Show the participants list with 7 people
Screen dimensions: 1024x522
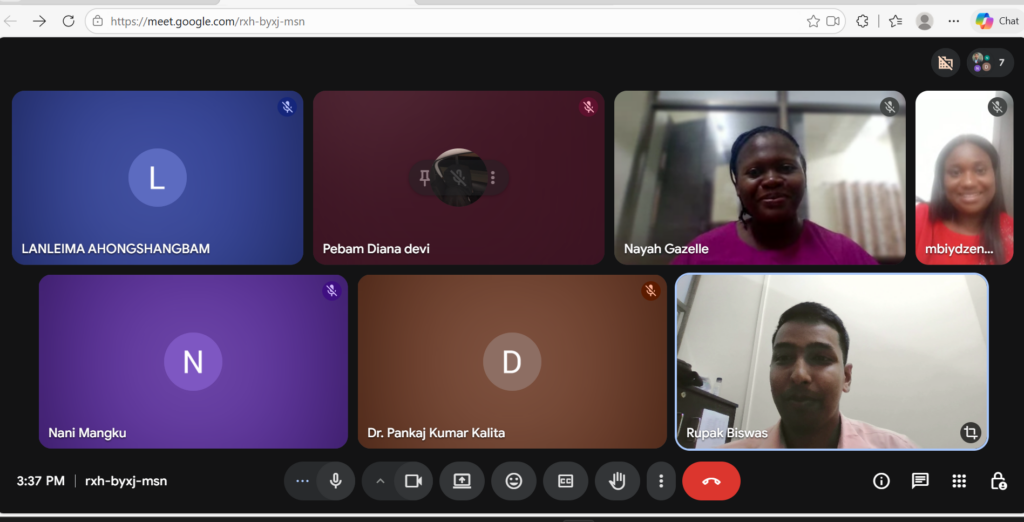coord(989,63)
